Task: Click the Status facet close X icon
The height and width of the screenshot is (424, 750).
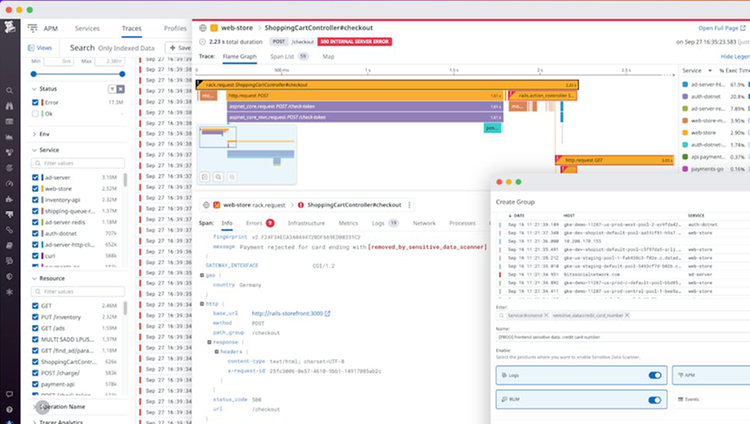Action: tap(121, 89)
